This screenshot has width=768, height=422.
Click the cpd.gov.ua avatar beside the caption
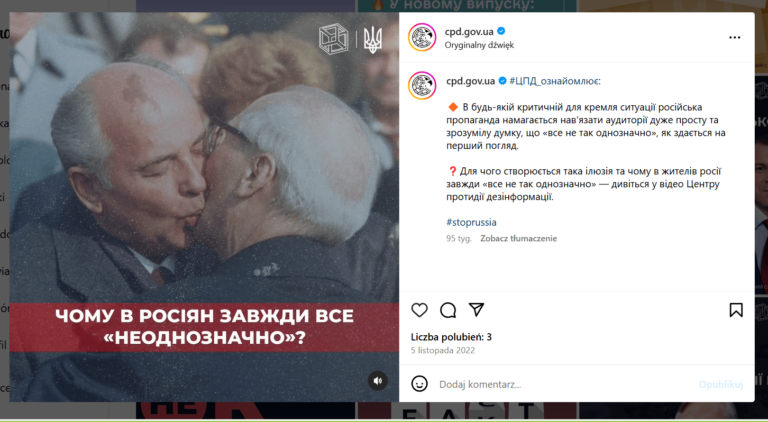tap(422, 85)
